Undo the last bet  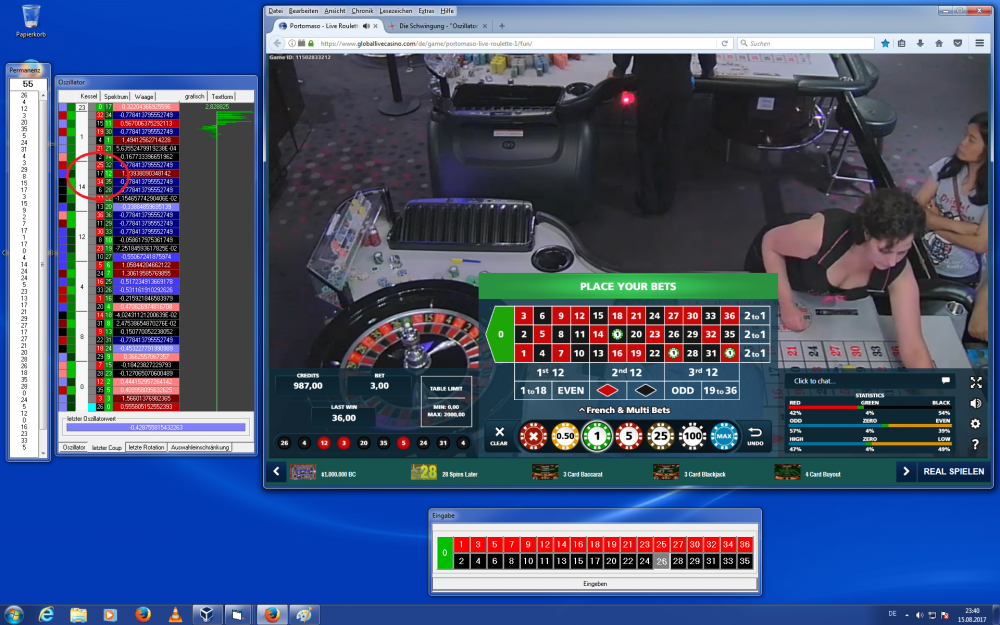(755, 436)
